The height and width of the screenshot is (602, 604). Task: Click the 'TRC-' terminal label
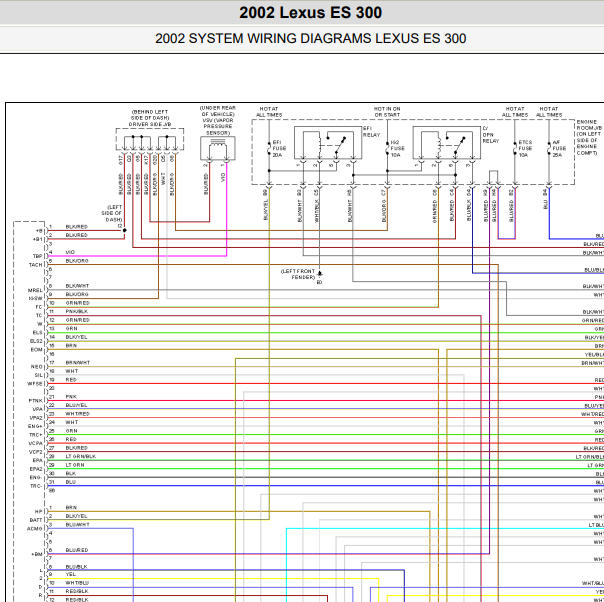pos(35,486)
